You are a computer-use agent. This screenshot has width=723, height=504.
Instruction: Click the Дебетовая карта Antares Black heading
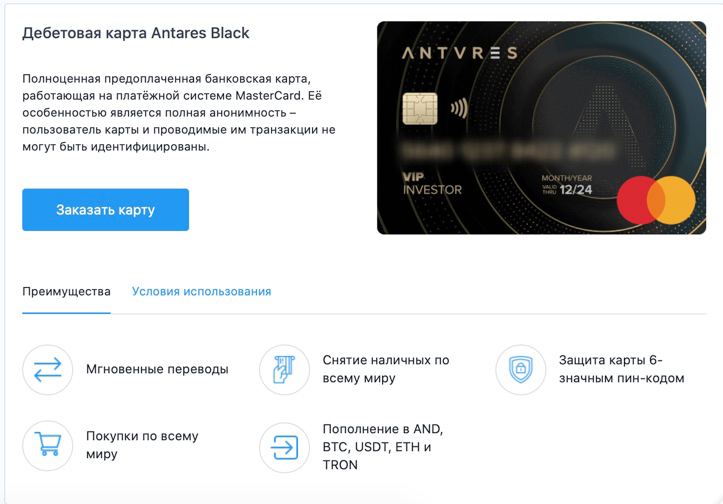(x=136, y=33)
